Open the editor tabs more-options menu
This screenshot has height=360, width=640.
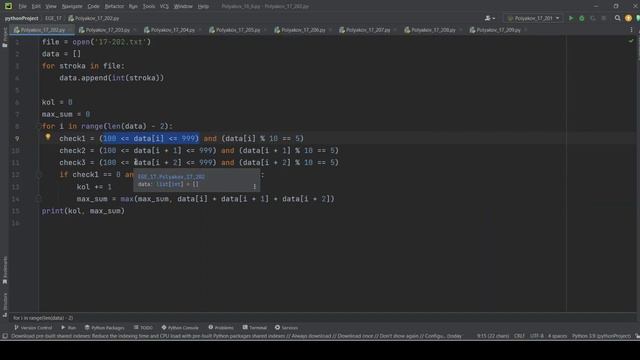click(x=631, y=30)
